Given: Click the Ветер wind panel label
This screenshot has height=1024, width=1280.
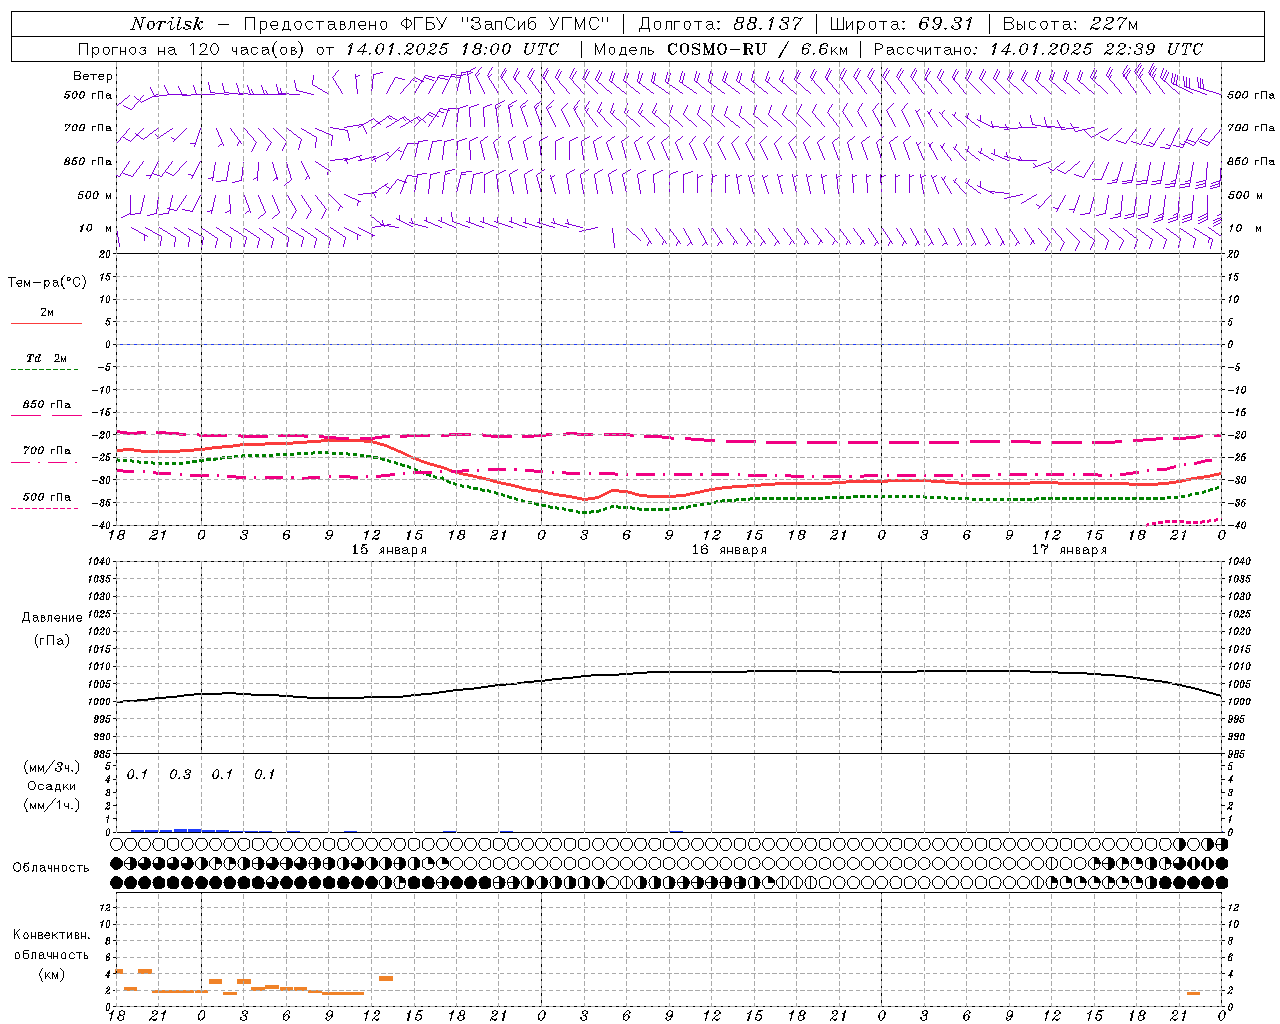Looking at the screenshot, I should pyautogui.click(x=93, y=76).
